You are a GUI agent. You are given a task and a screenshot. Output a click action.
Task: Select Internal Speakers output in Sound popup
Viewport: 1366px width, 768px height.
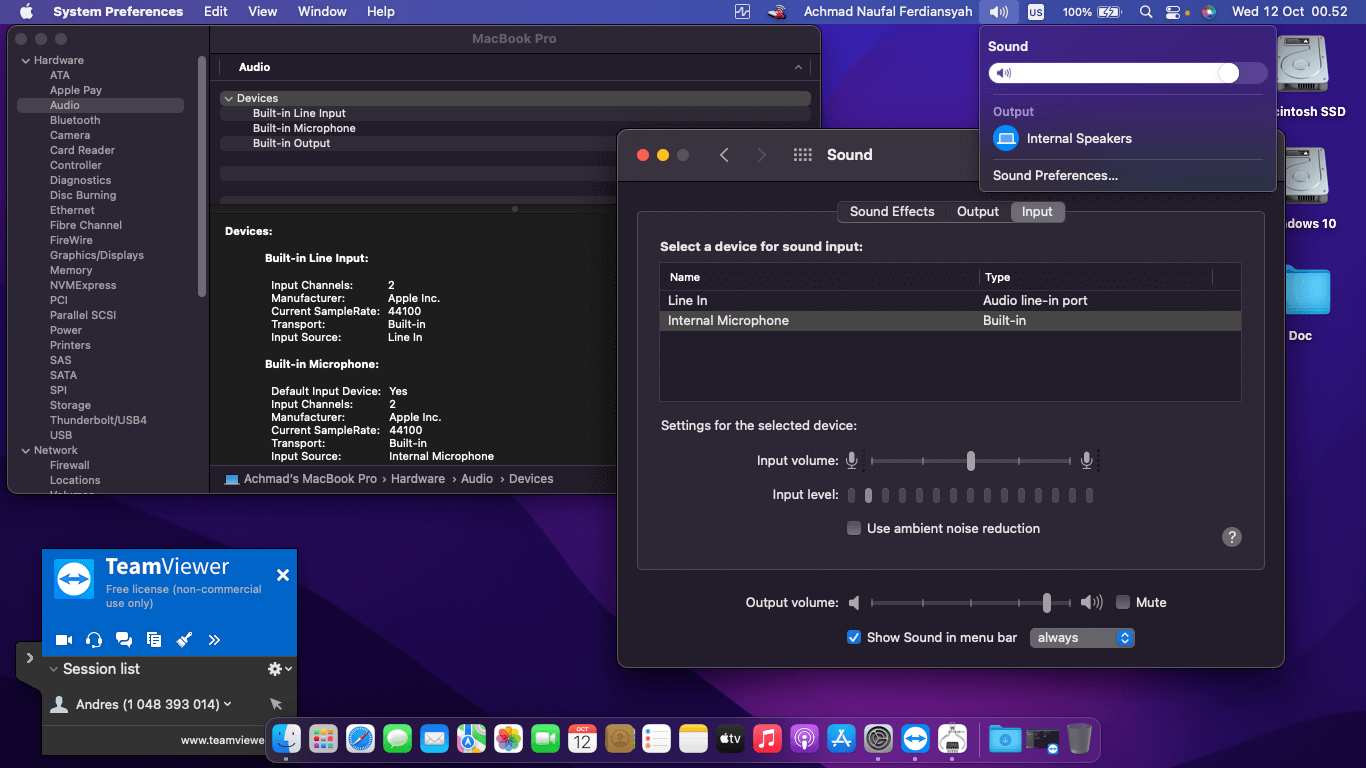tap(1128, 139)
